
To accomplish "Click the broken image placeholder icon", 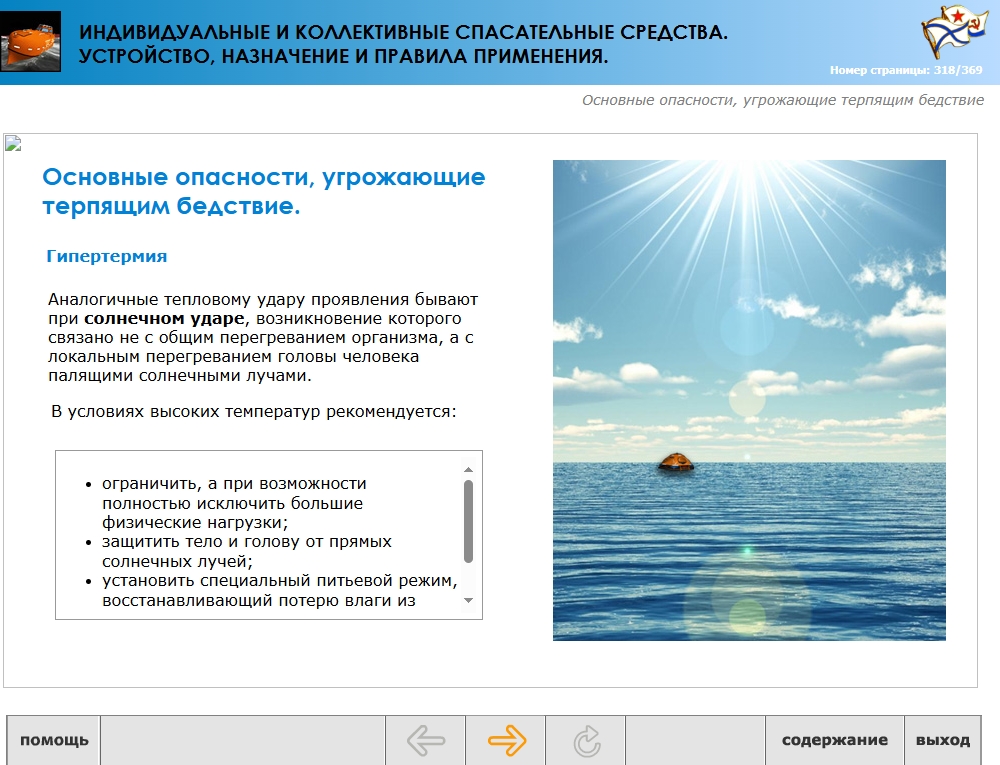I will tap(12, 143).
